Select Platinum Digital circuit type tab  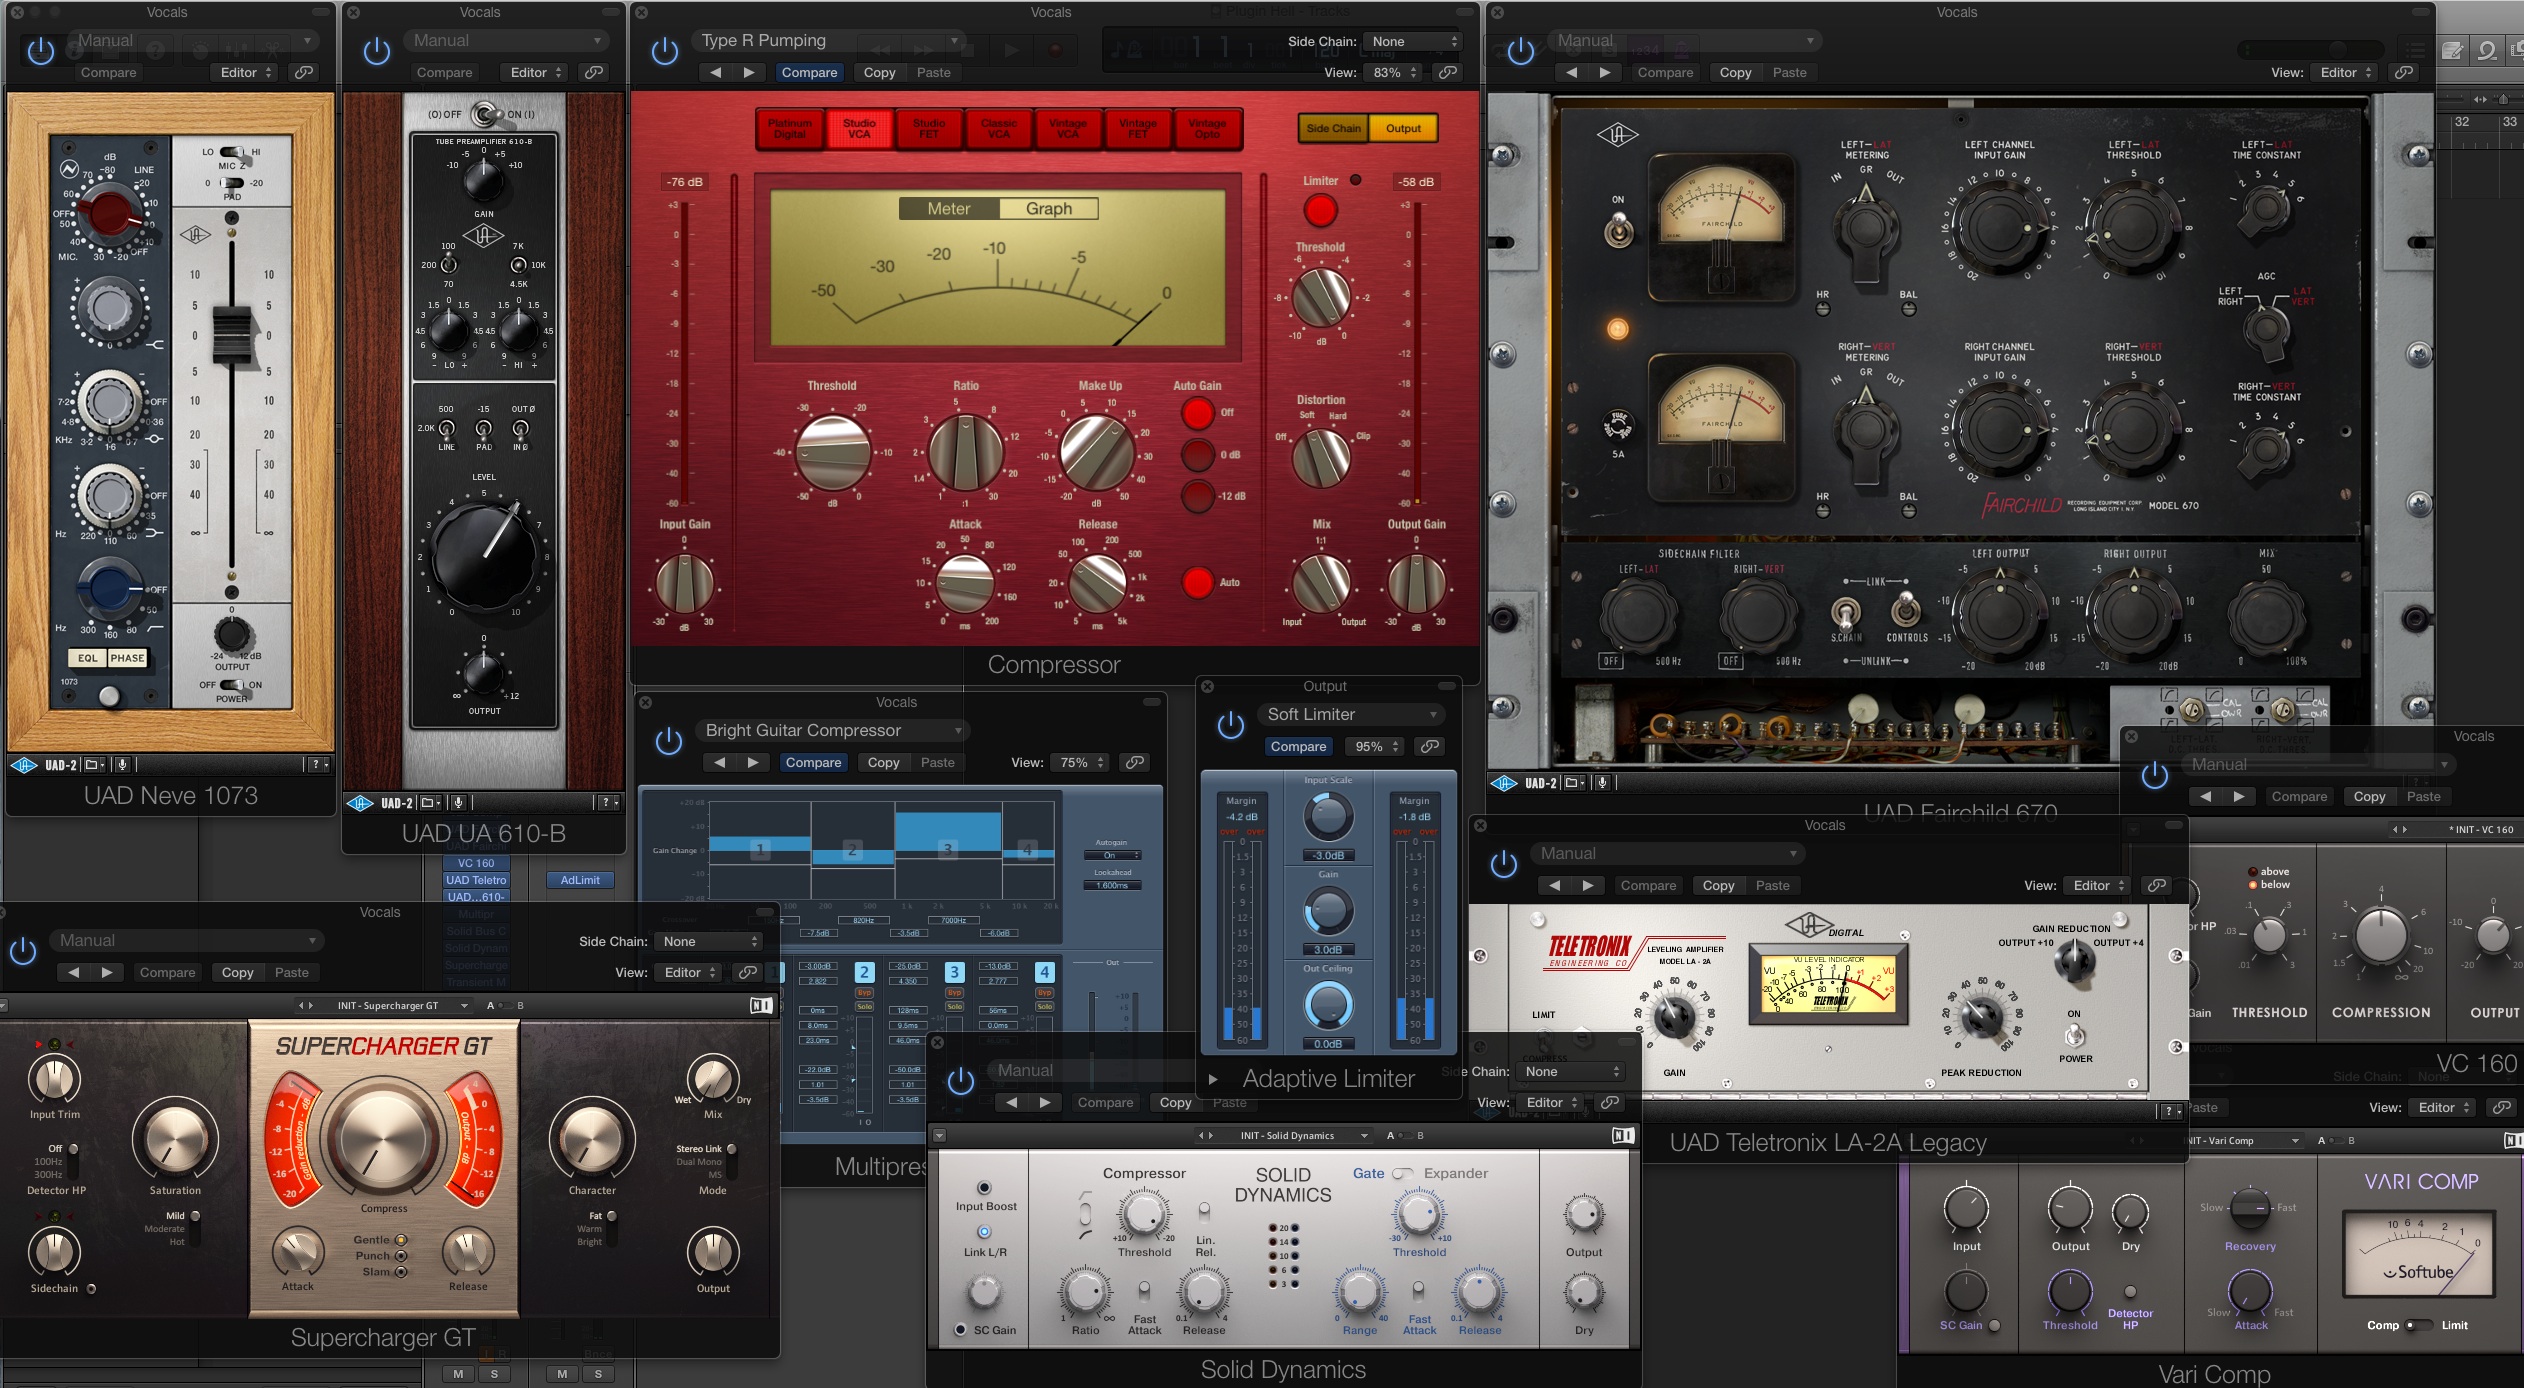pos(789,129)
